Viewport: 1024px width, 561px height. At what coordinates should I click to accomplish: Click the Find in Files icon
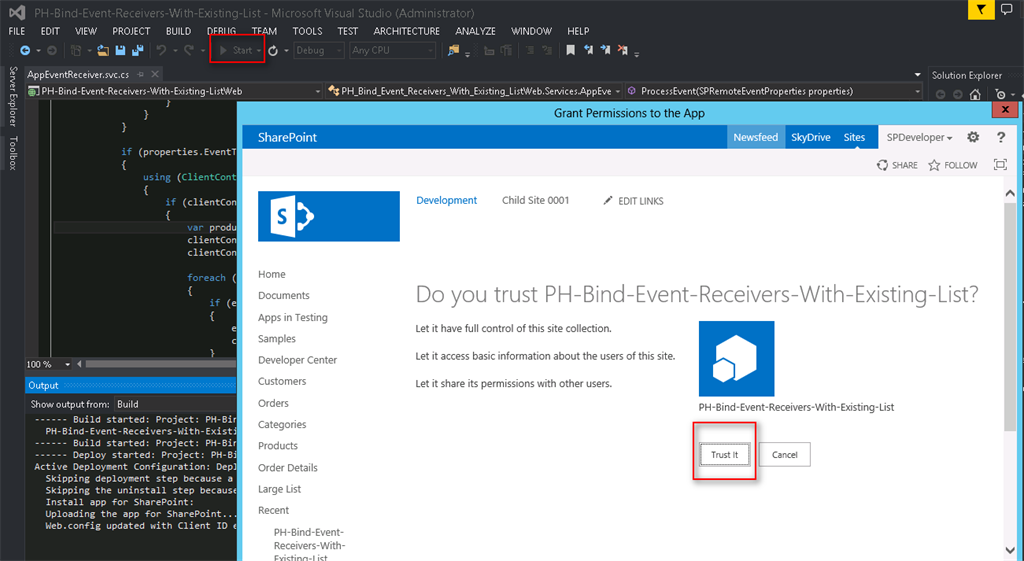[x=453, y=50]
